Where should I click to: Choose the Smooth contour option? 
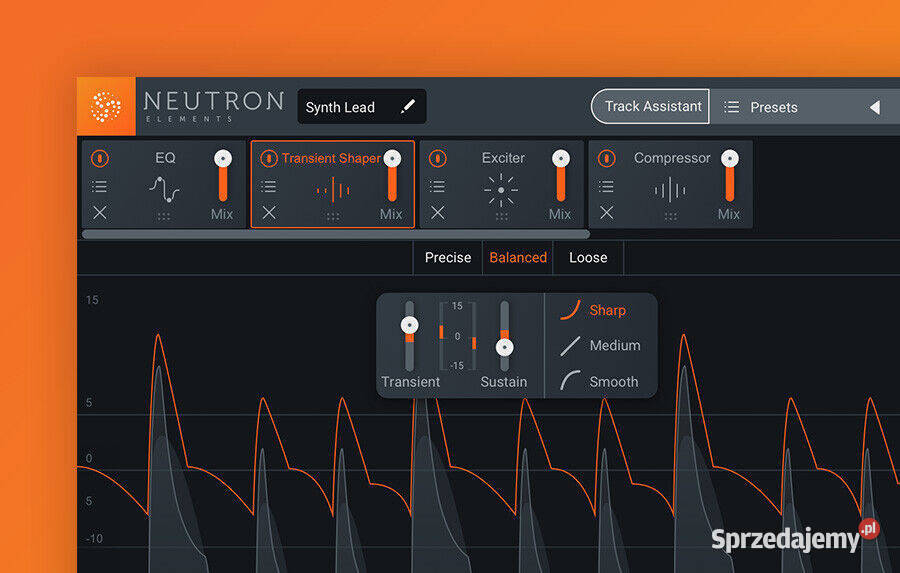tap(600, 381)
